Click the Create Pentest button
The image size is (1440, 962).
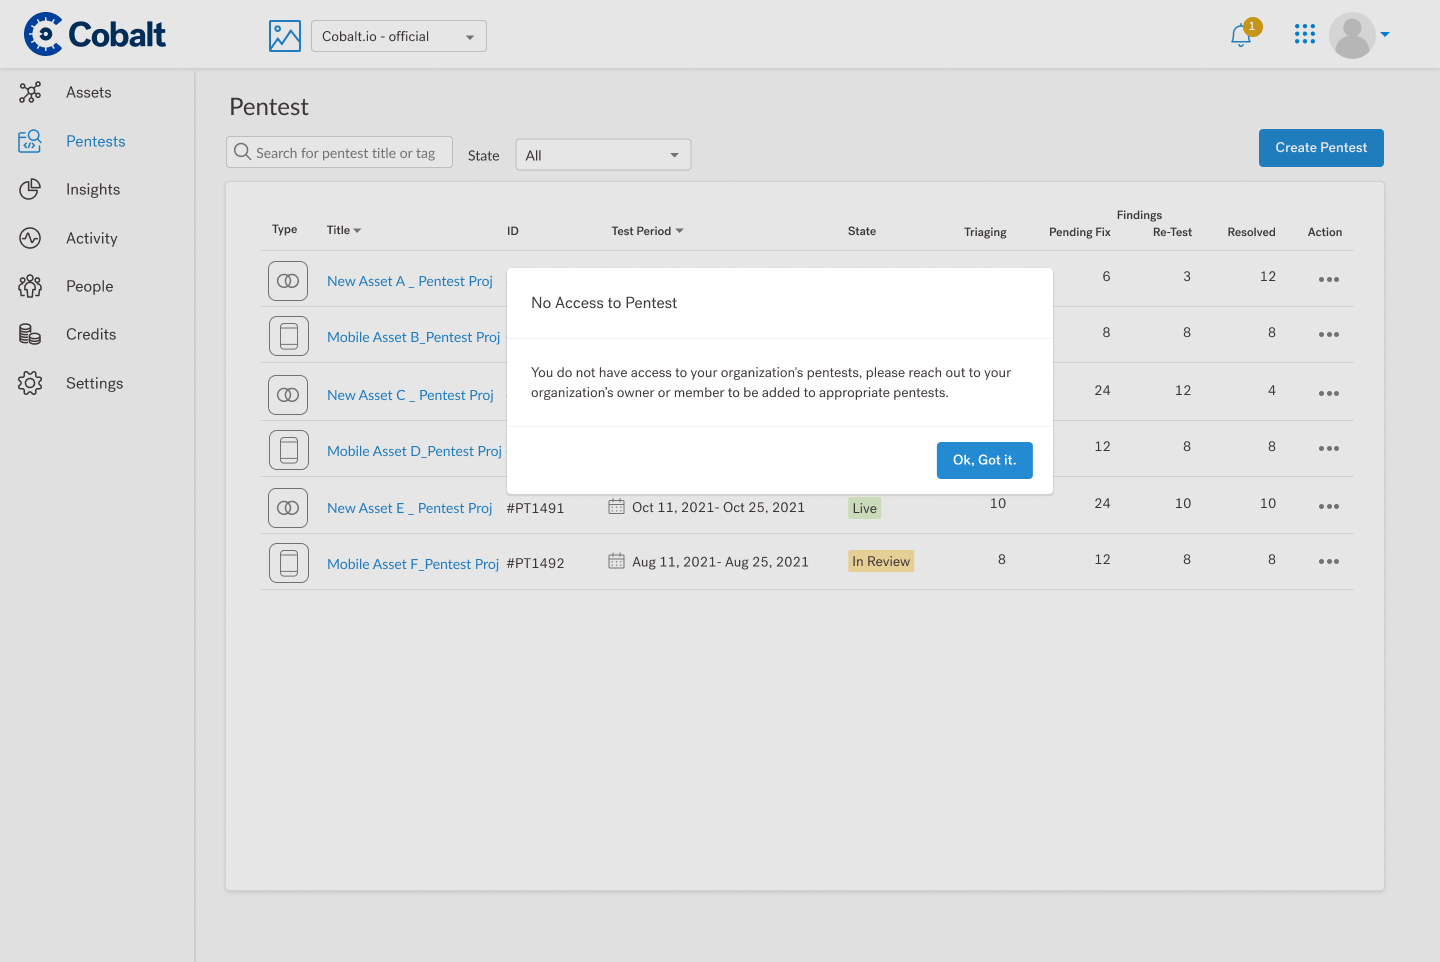(1320, 148)
